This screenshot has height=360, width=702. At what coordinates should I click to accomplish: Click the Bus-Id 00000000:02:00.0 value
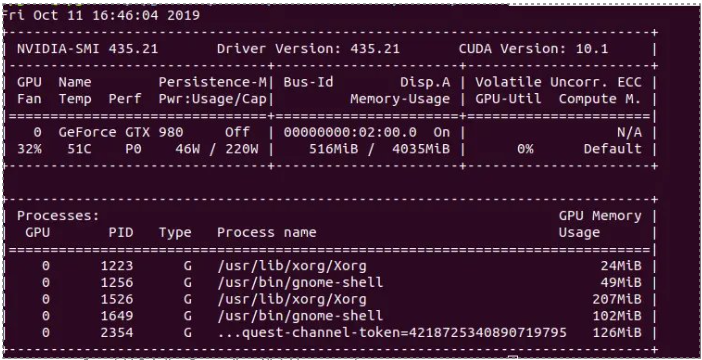click(x=350, y=133)
